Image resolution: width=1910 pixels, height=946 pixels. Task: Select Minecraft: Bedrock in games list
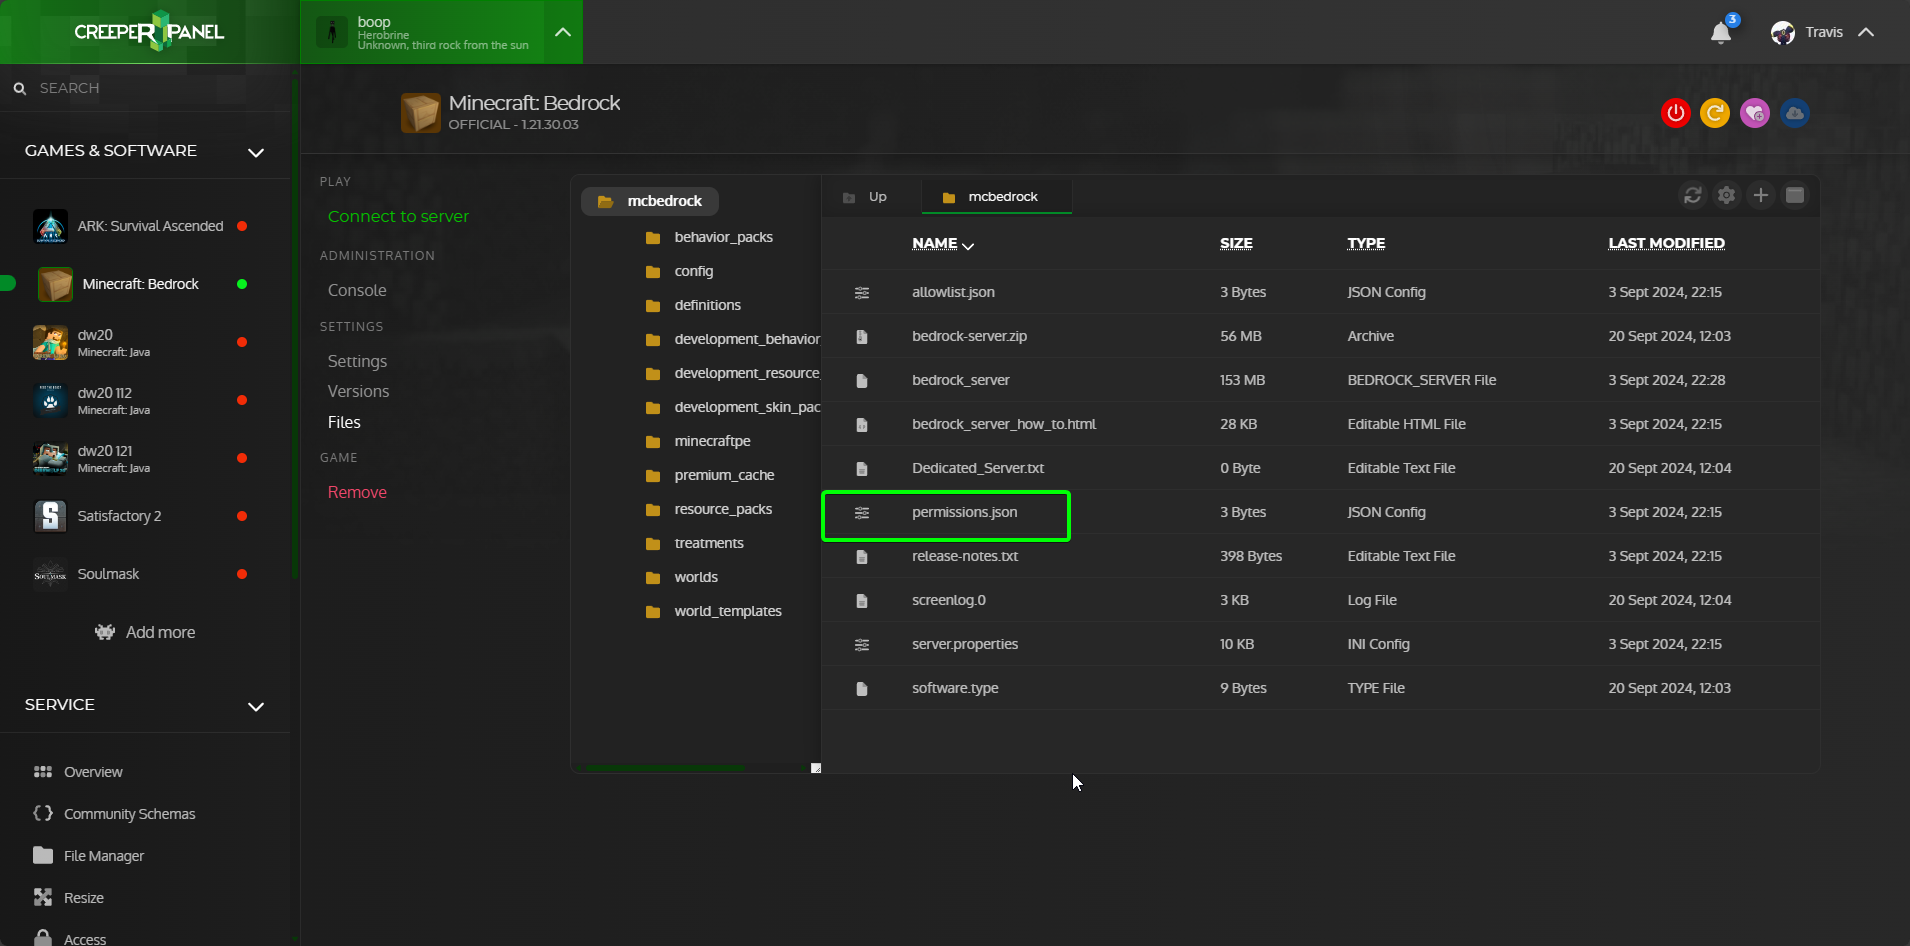(x=141, y=284)
